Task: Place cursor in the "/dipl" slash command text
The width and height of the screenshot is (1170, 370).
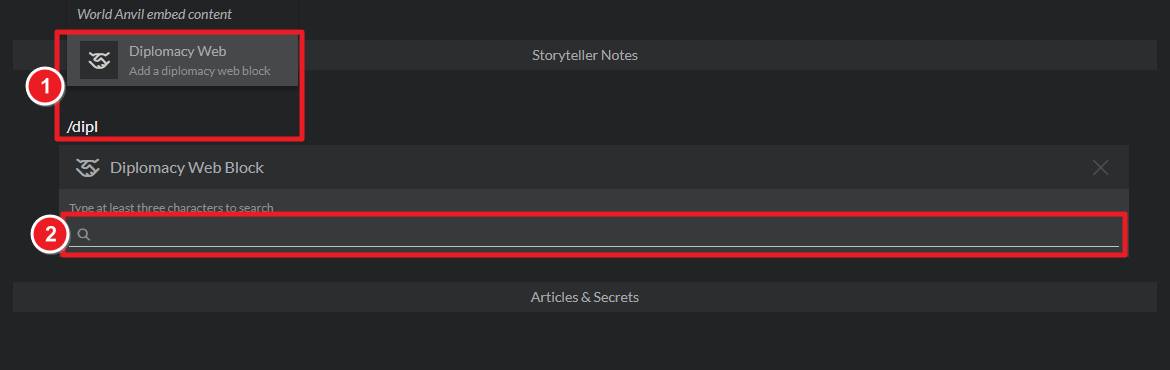Action: coord(83,127)
